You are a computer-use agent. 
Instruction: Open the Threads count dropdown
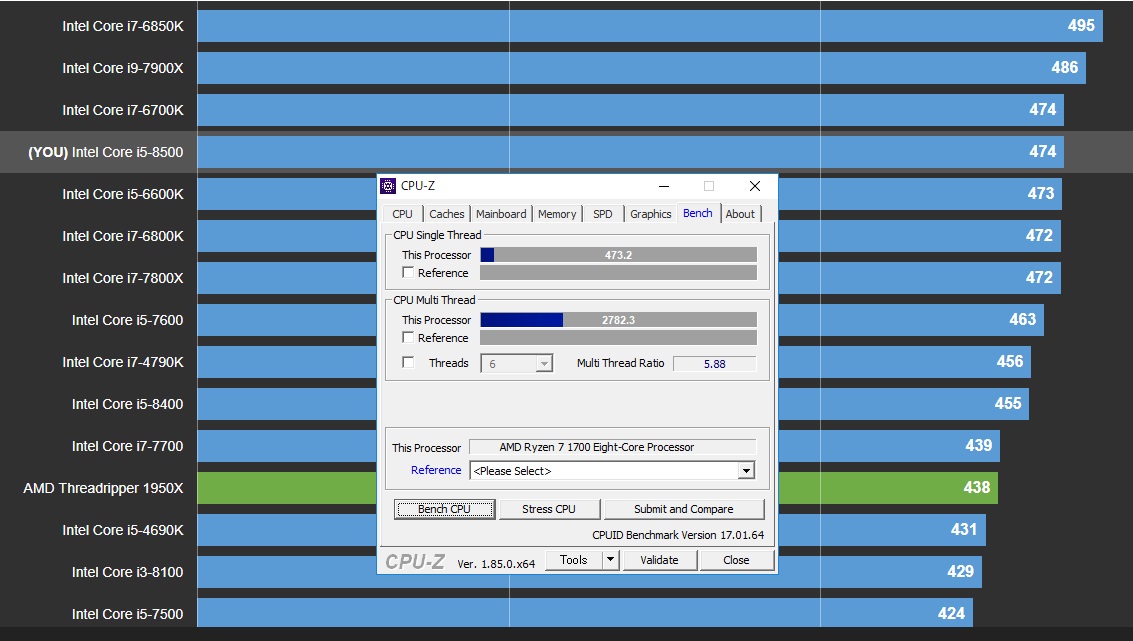click(543, 364)
